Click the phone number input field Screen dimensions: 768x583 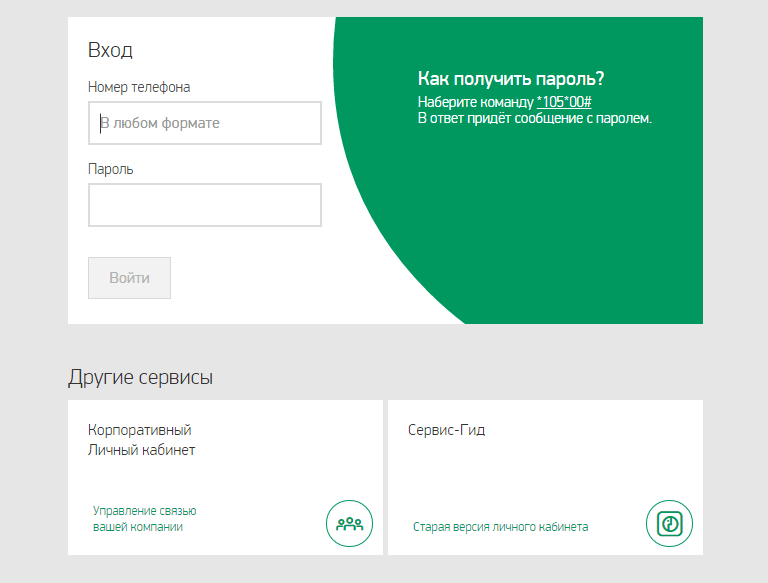click(205, 123)
